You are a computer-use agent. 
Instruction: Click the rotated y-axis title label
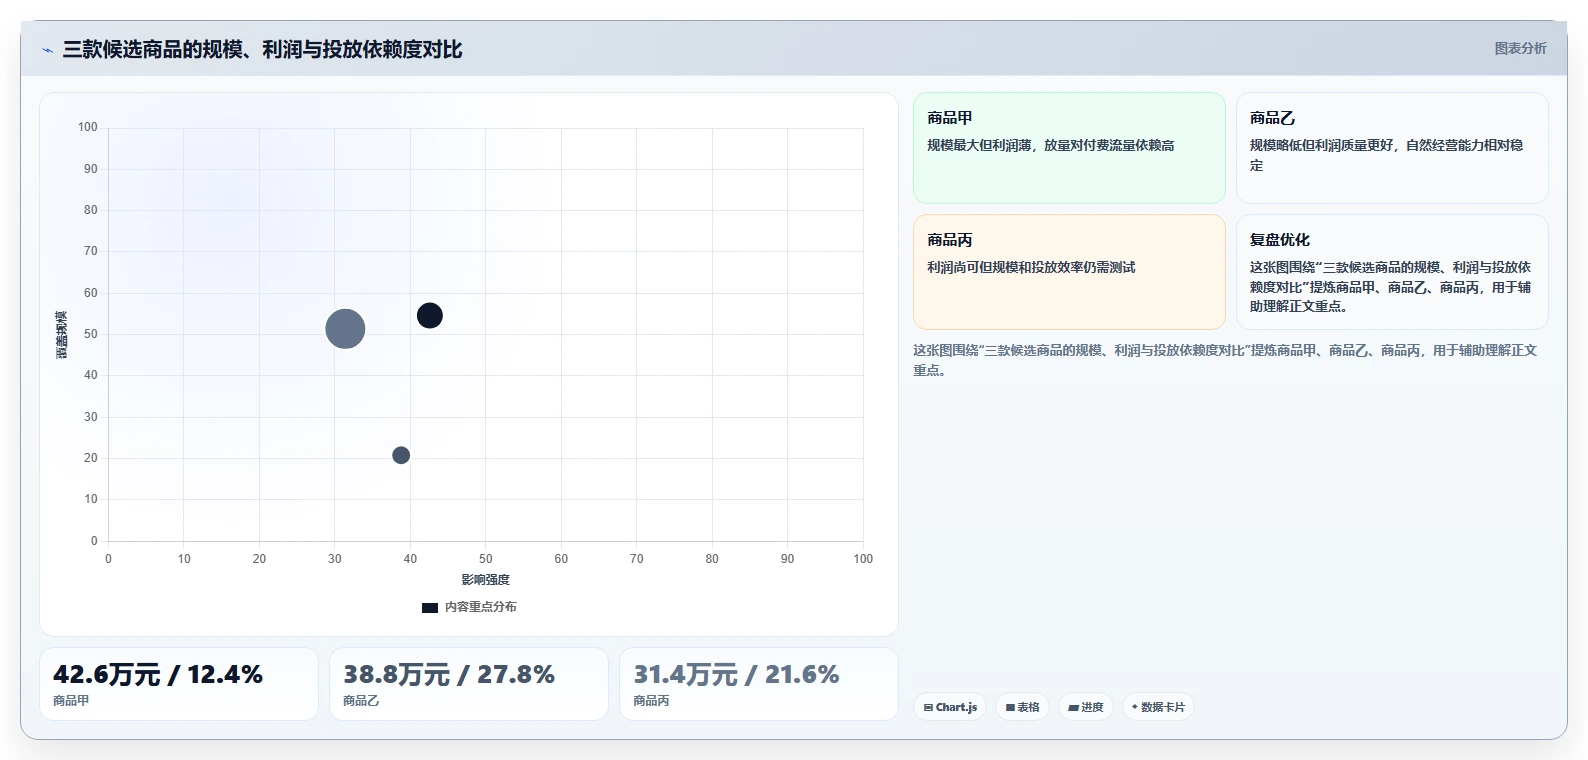pos(62,334)
